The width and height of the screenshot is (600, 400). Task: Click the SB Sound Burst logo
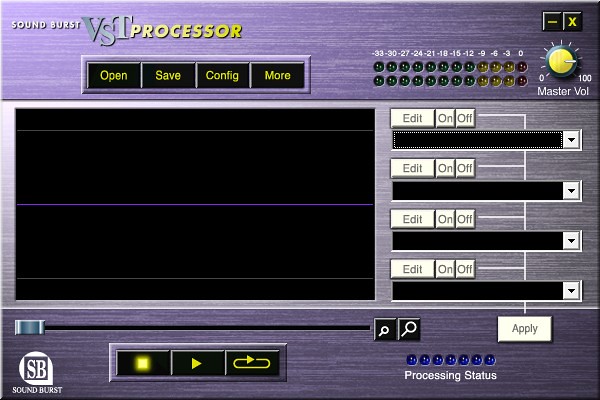[37, 373]
